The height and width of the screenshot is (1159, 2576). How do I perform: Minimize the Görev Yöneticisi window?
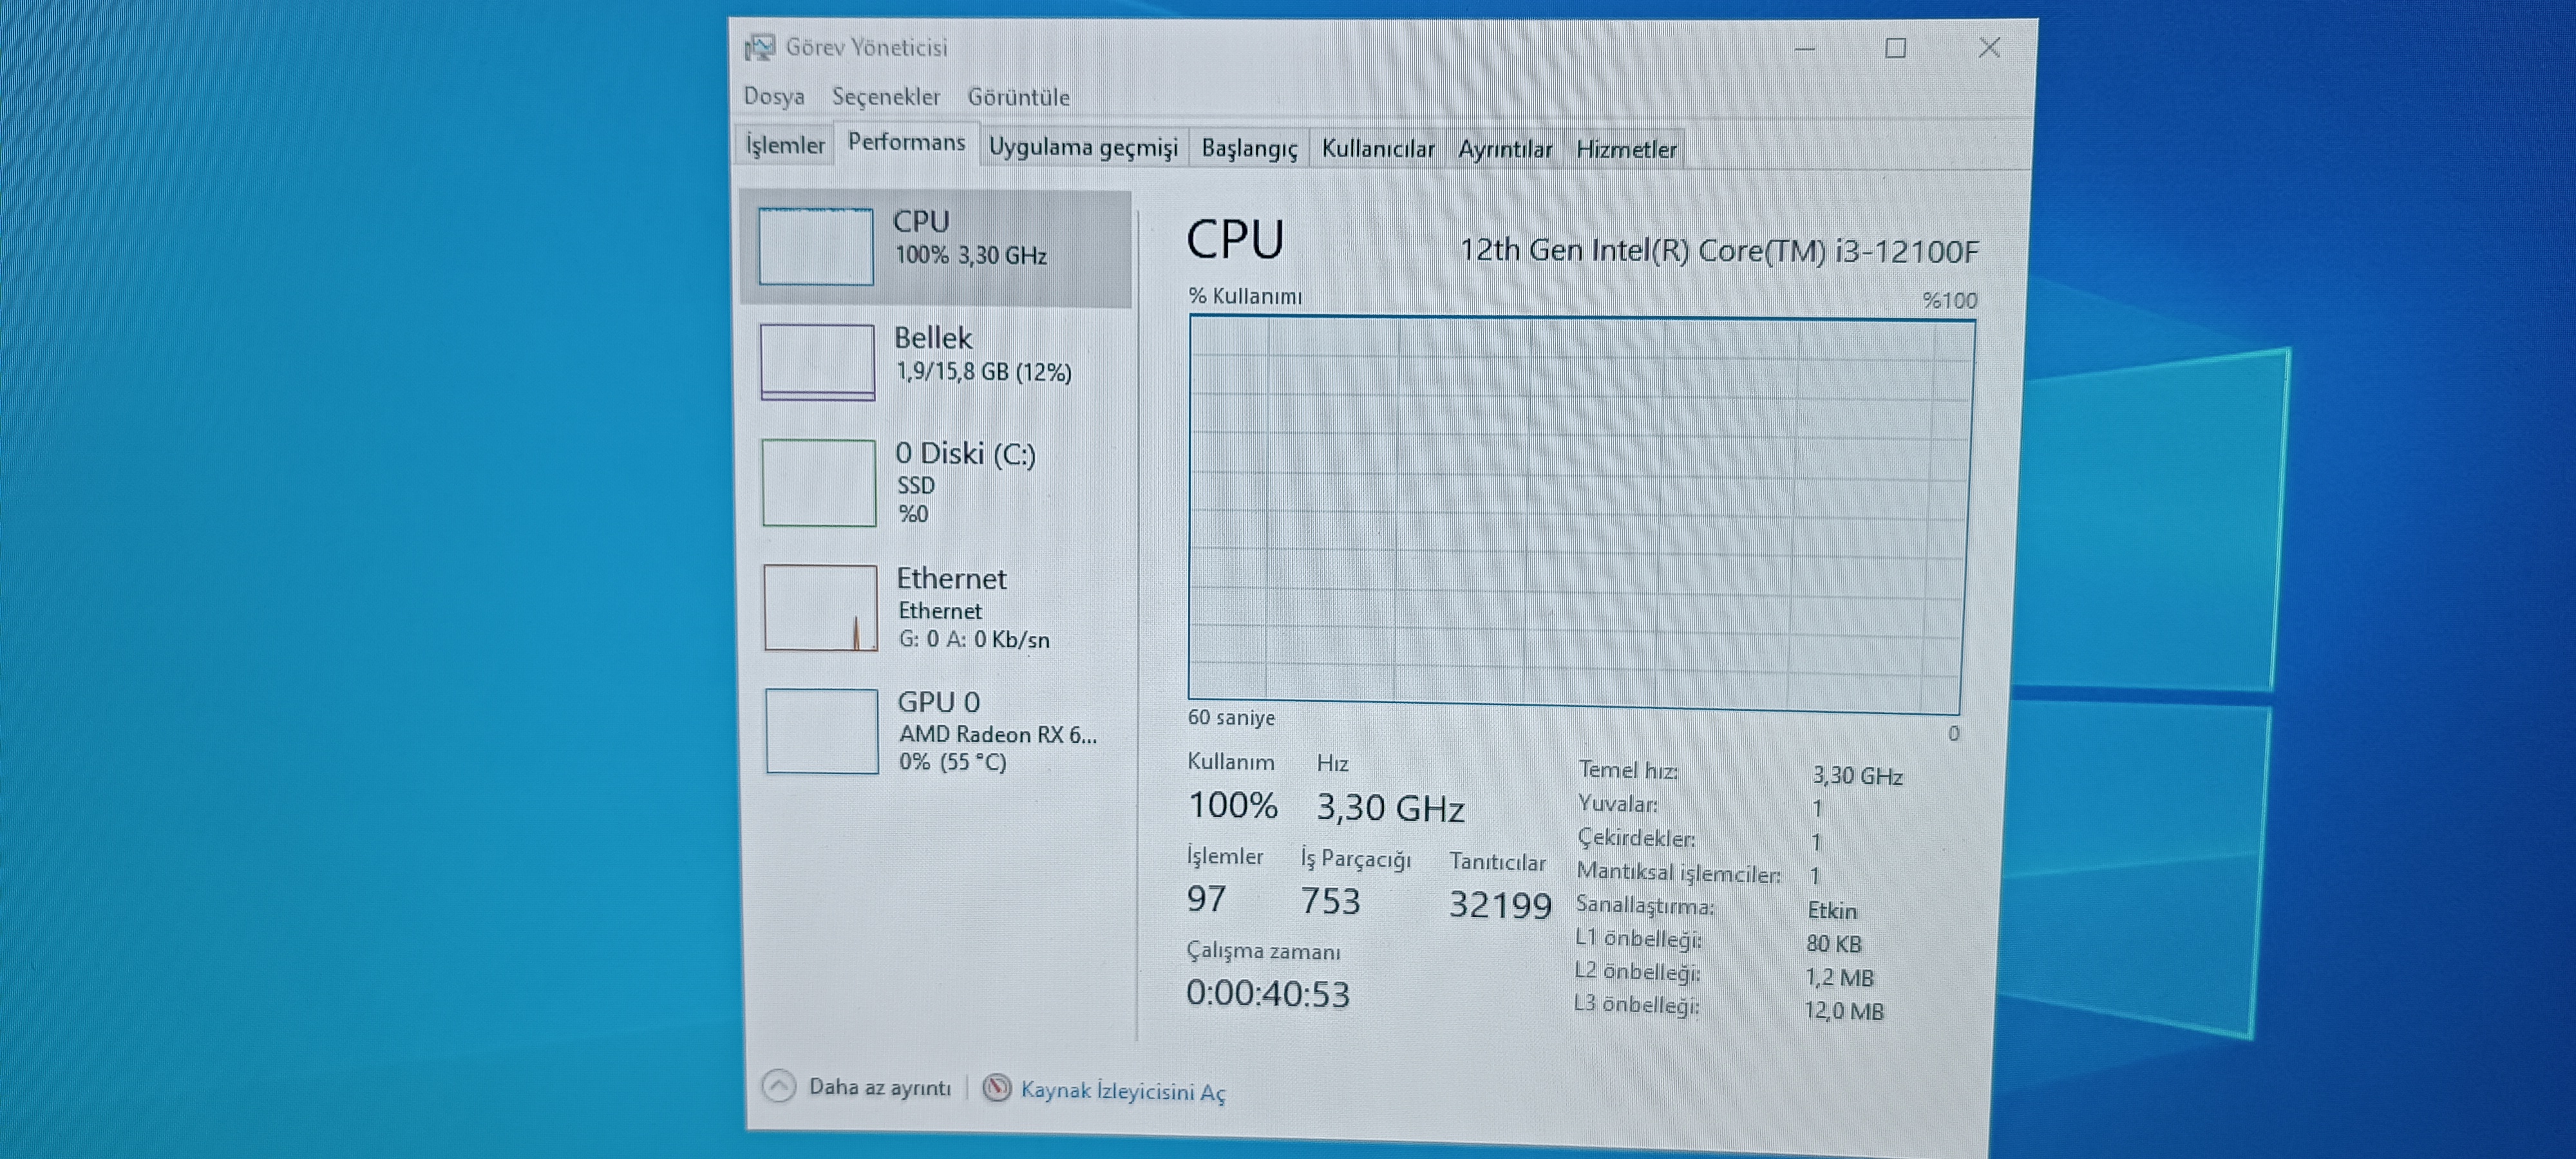click(x=1804, y=48)
